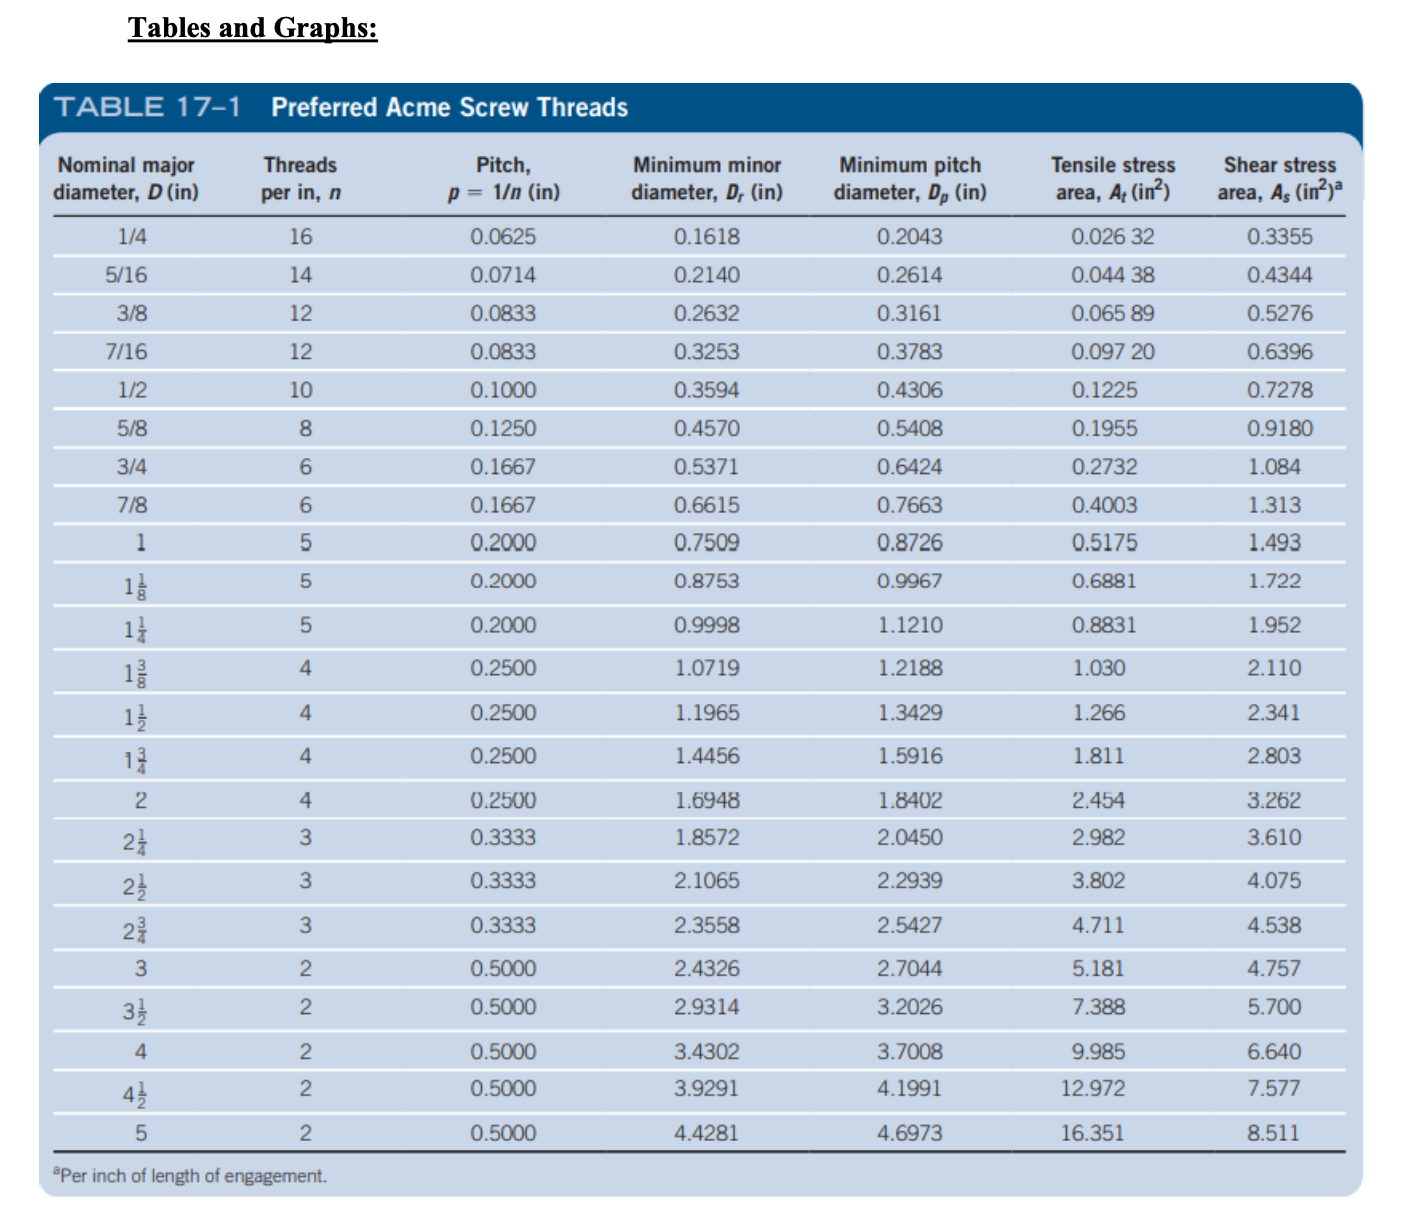Select minor diameter value '2.4326'

707,969
